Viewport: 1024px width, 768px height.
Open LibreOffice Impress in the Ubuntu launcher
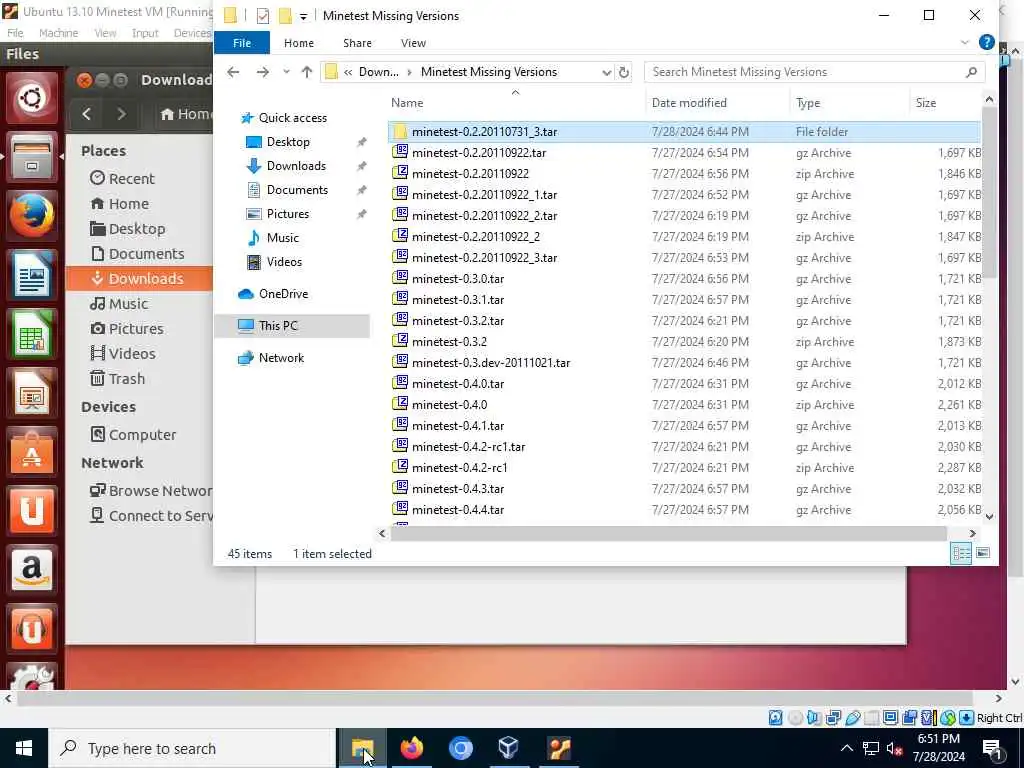click(31, 392)
